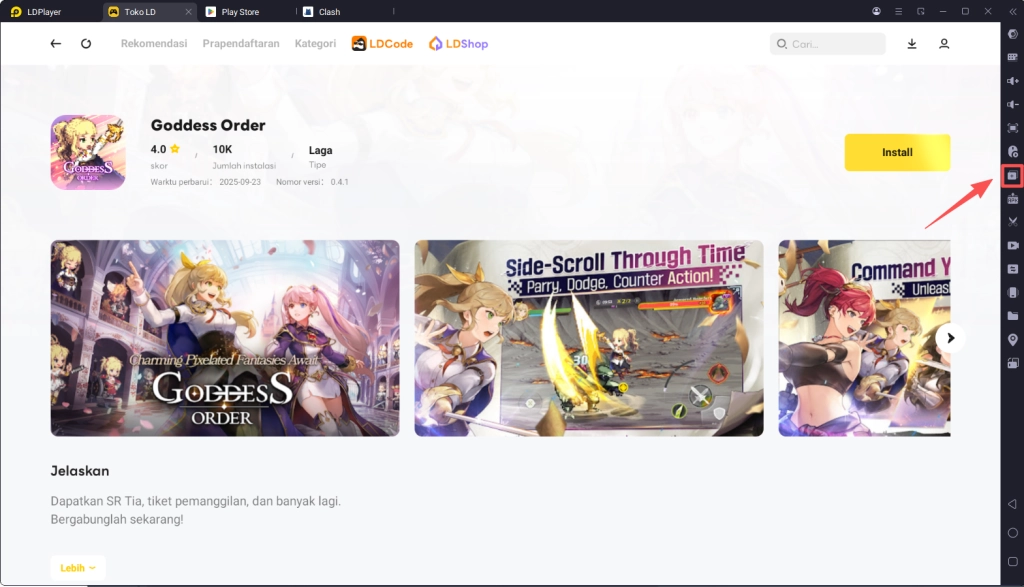1024x587 pixels.
Task: Open virtual location pin in sidebar
Action: click(x=1012, y=340)
